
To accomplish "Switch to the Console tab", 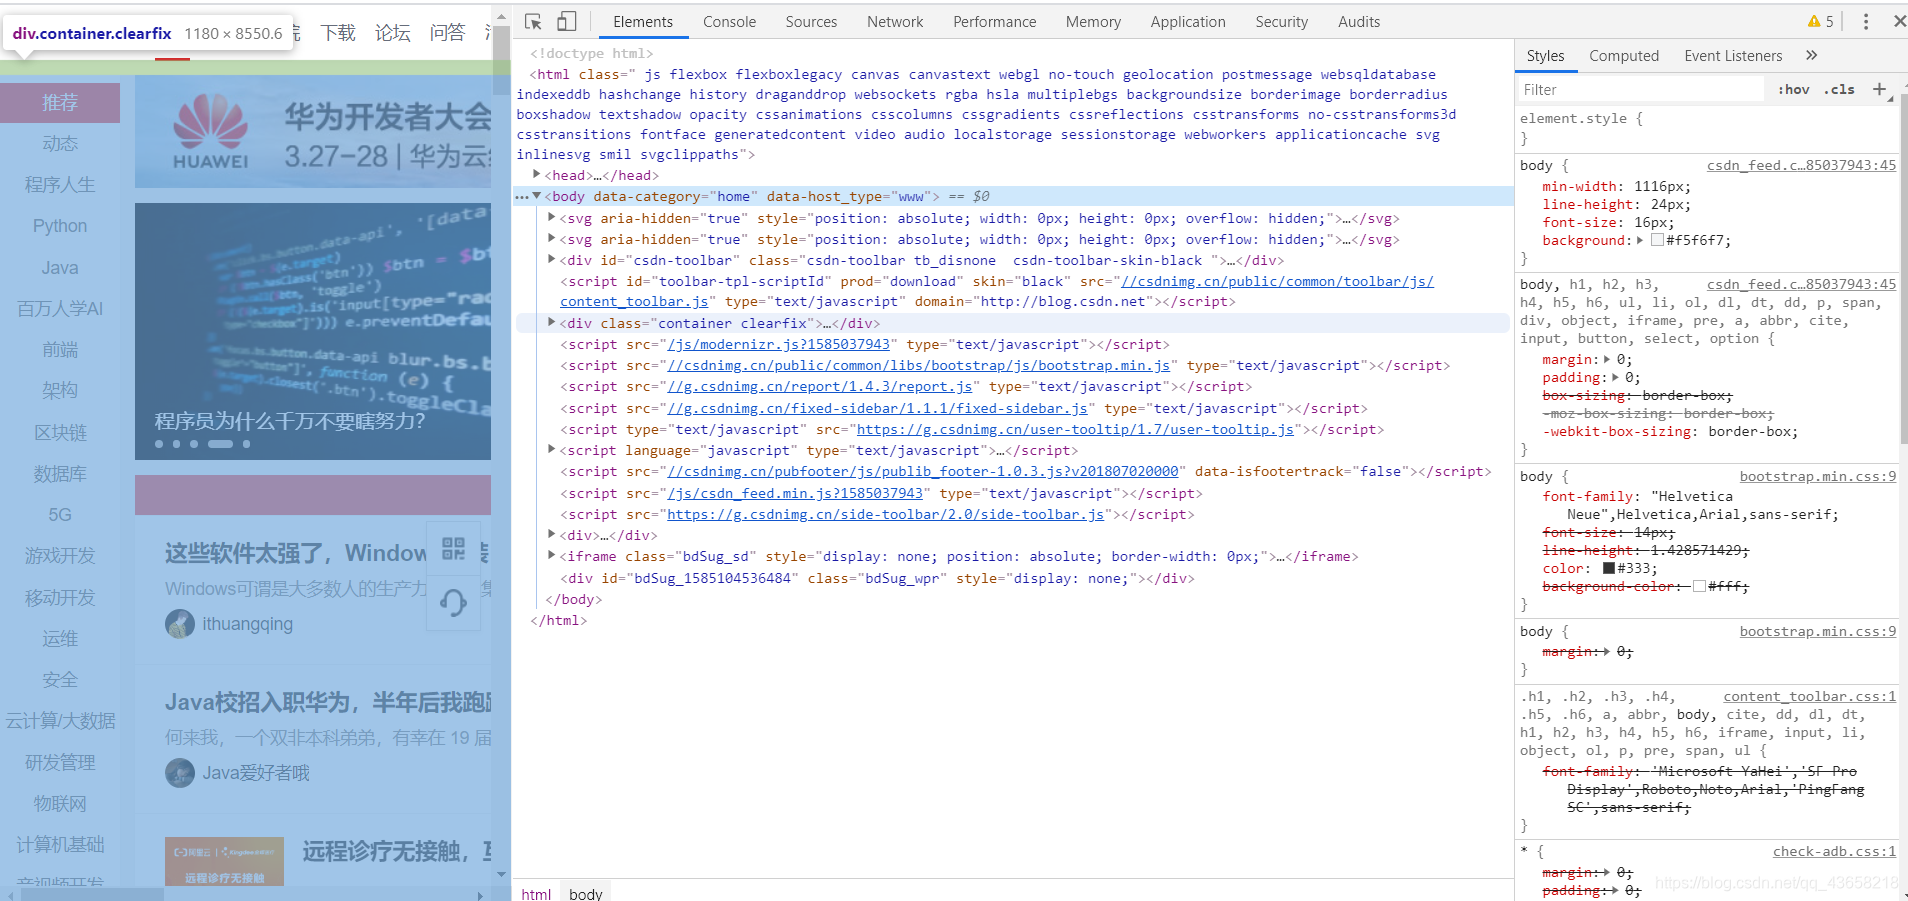I will [x=729, y=21].
